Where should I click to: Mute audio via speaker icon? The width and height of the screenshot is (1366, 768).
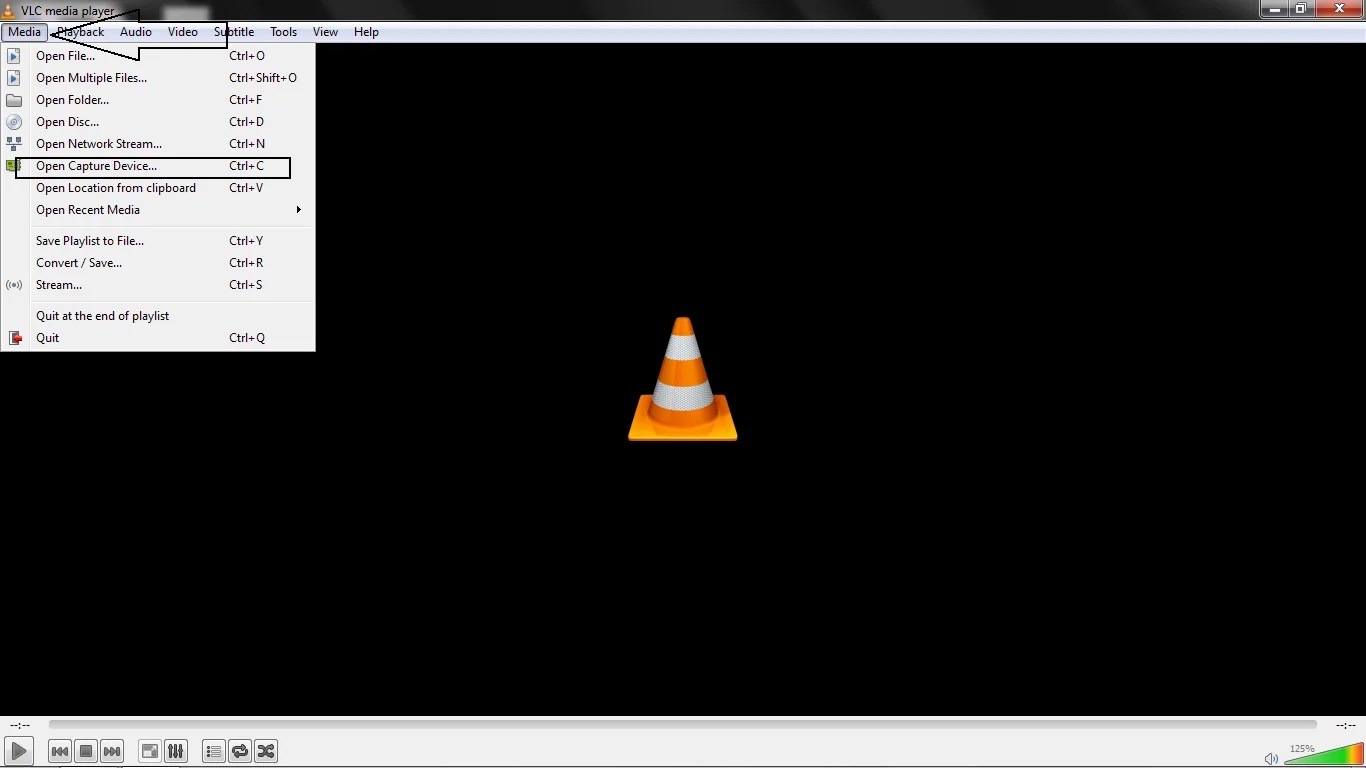1271,759
